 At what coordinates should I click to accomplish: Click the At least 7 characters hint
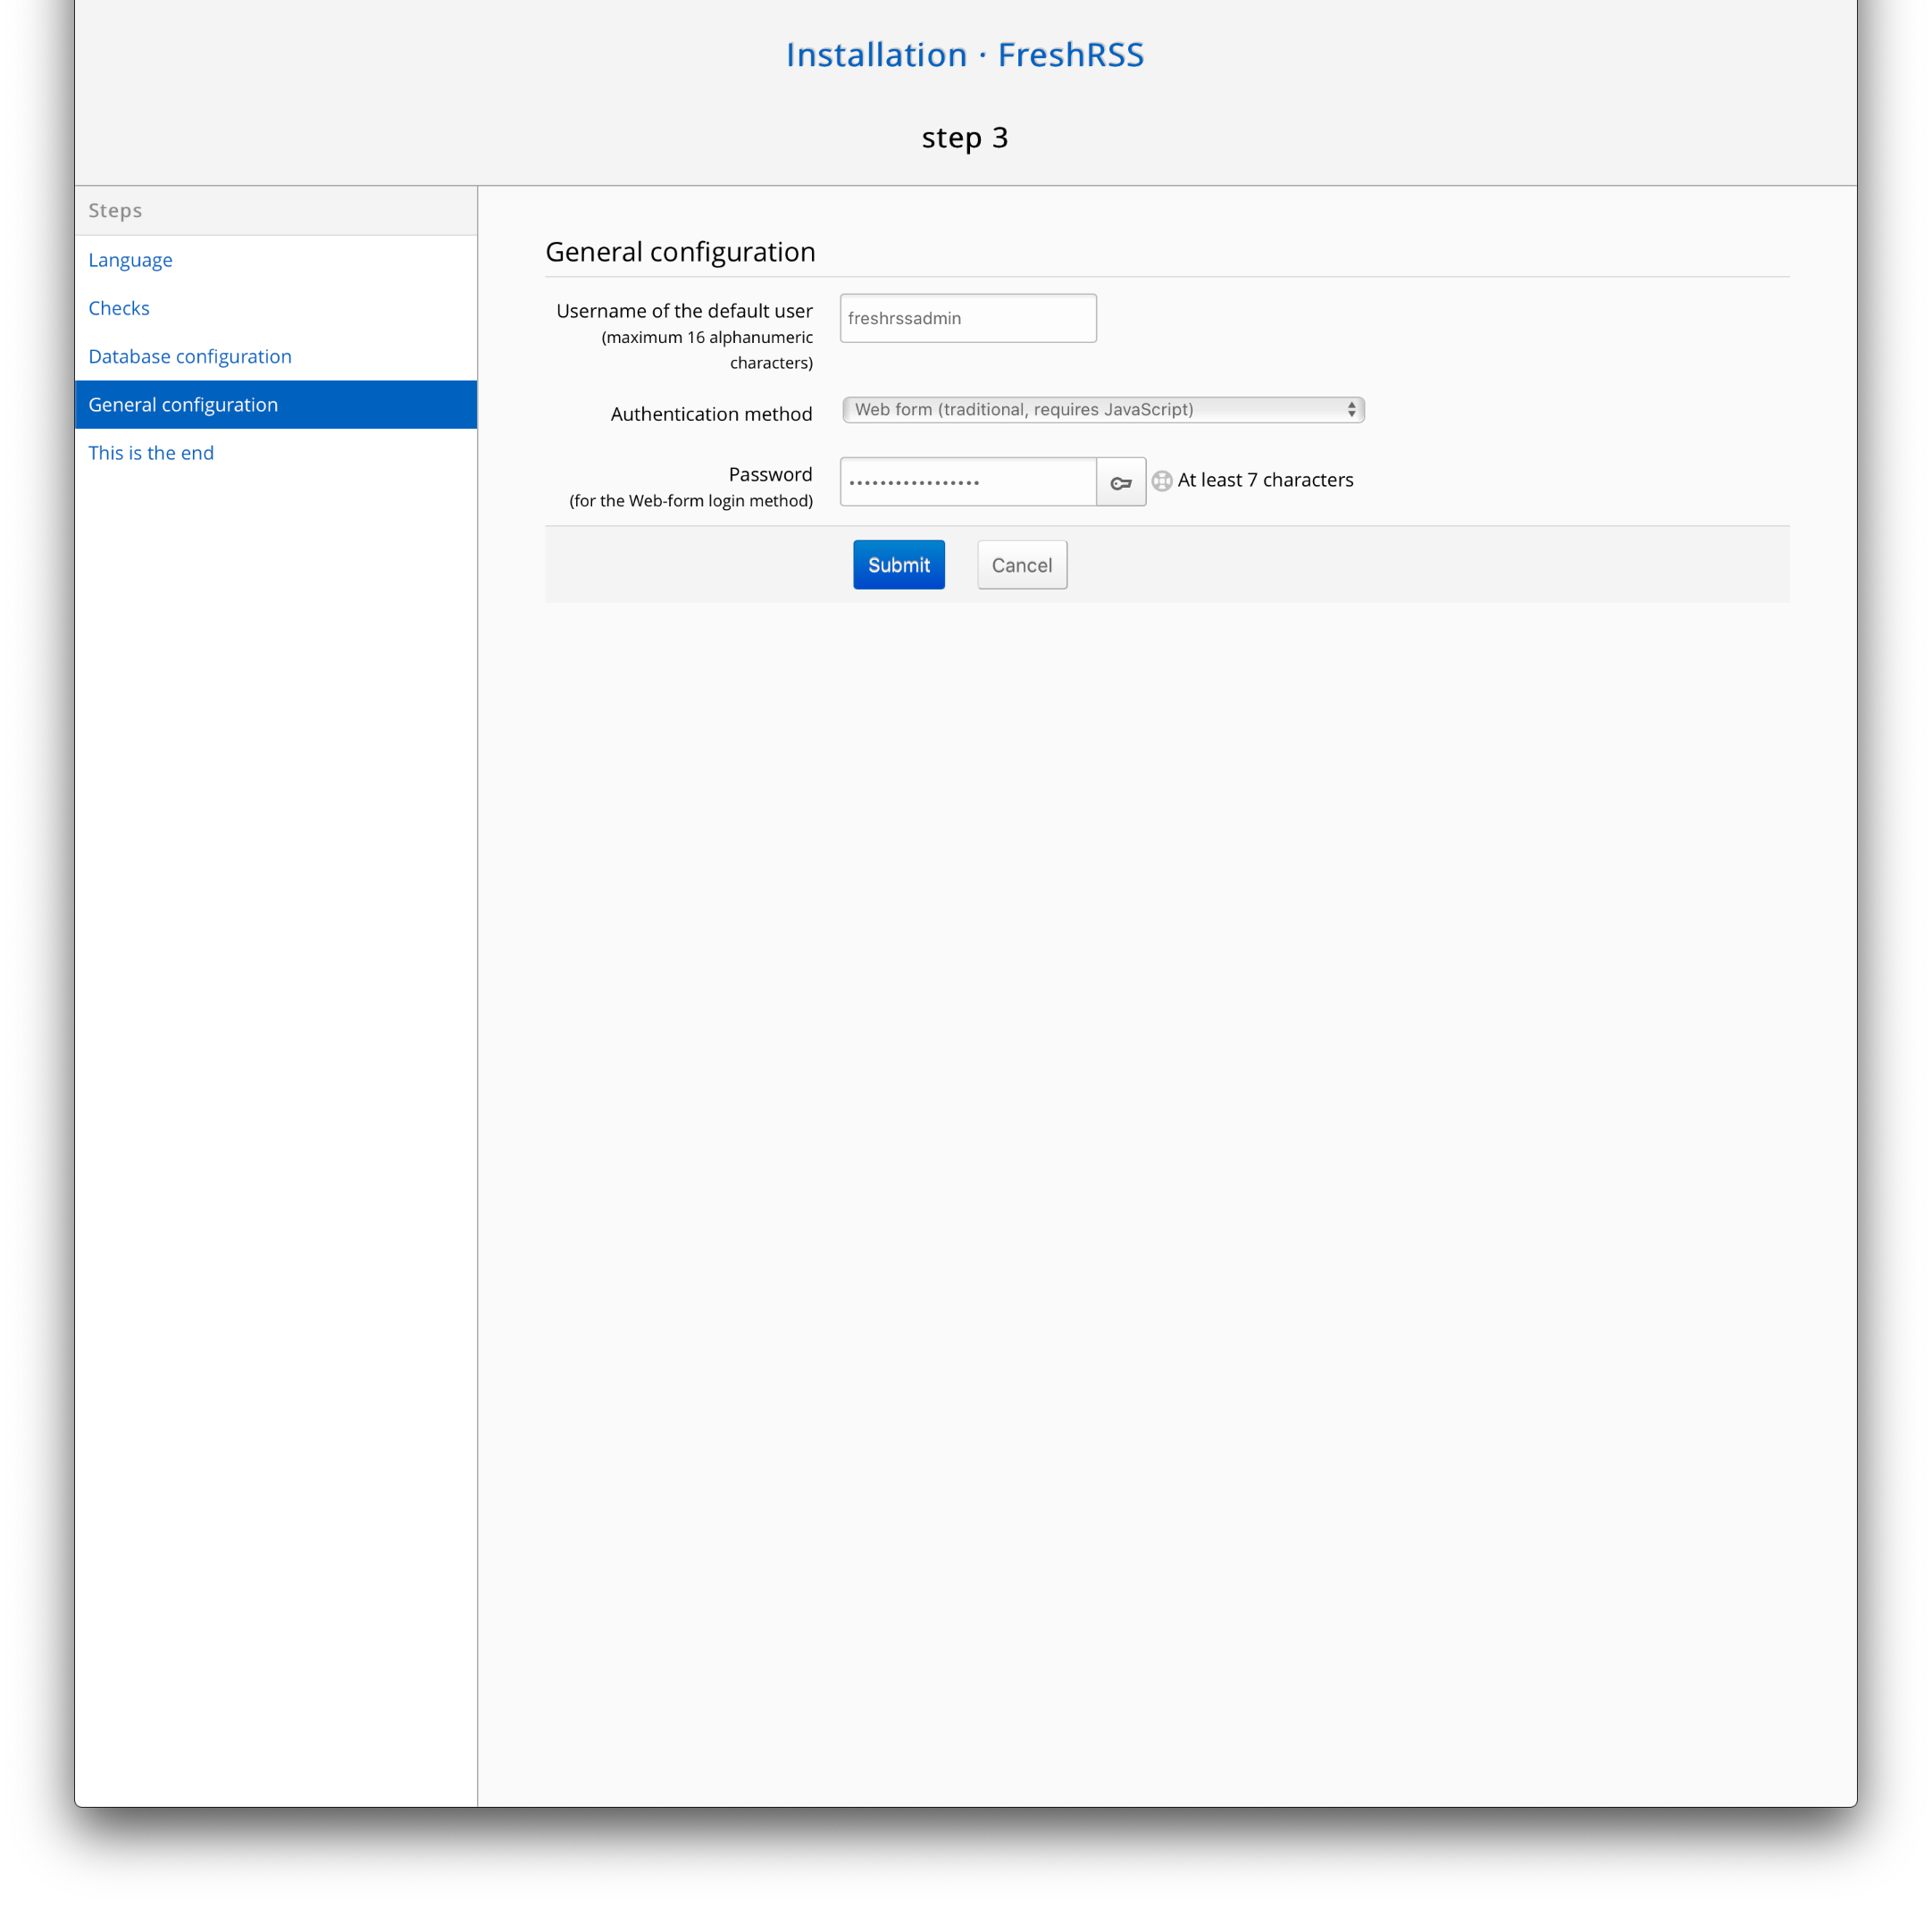click(x=1265, y=480)
